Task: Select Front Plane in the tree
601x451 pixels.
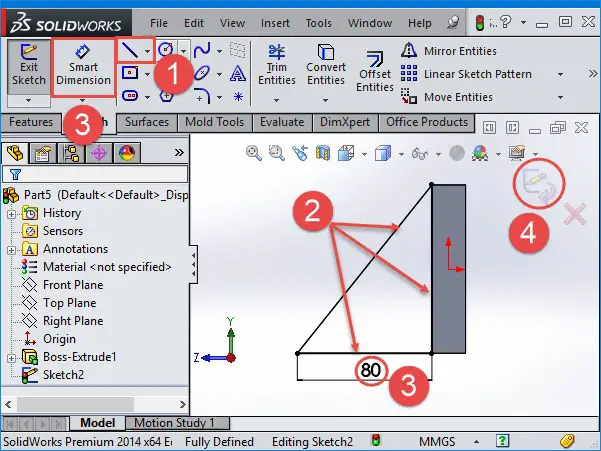Action: tap(73, 285)
